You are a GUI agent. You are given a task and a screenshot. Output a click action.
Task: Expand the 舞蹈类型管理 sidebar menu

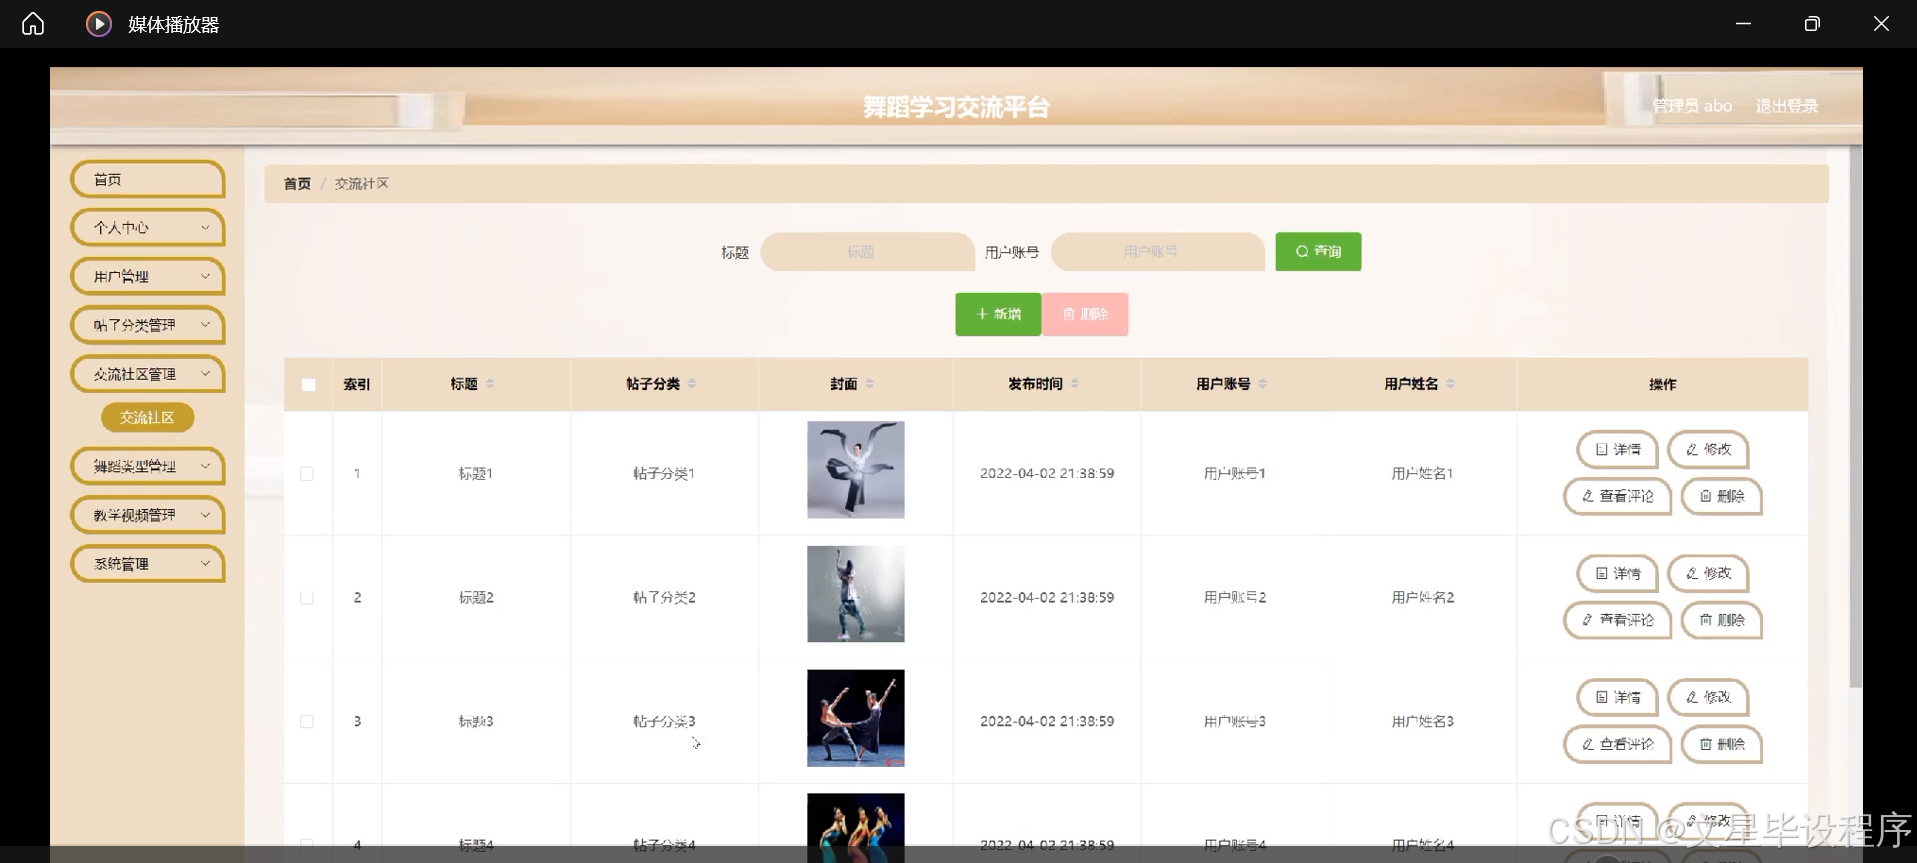tap(148, 466)
